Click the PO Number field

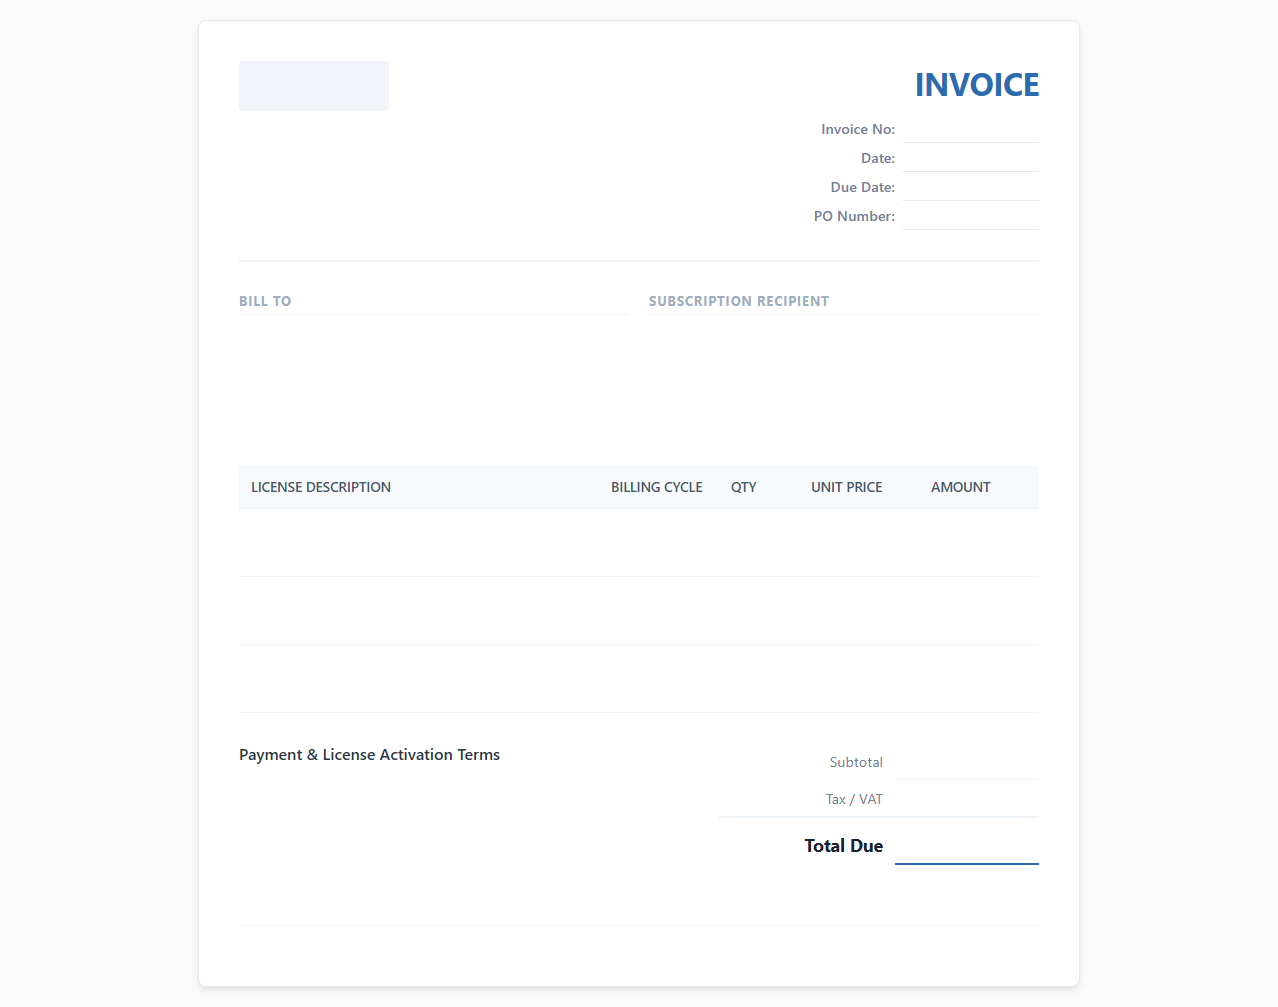click(971, 217)
